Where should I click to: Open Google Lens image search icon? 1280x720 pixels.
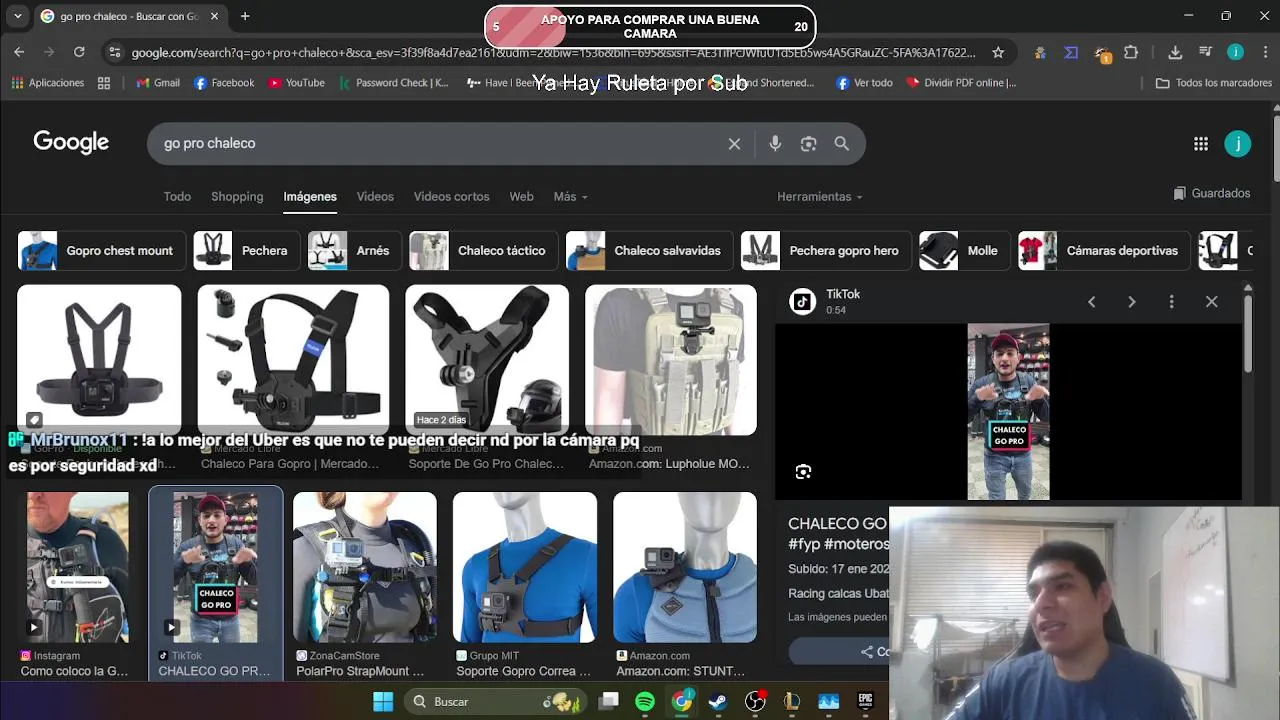(x=808, y=144)
